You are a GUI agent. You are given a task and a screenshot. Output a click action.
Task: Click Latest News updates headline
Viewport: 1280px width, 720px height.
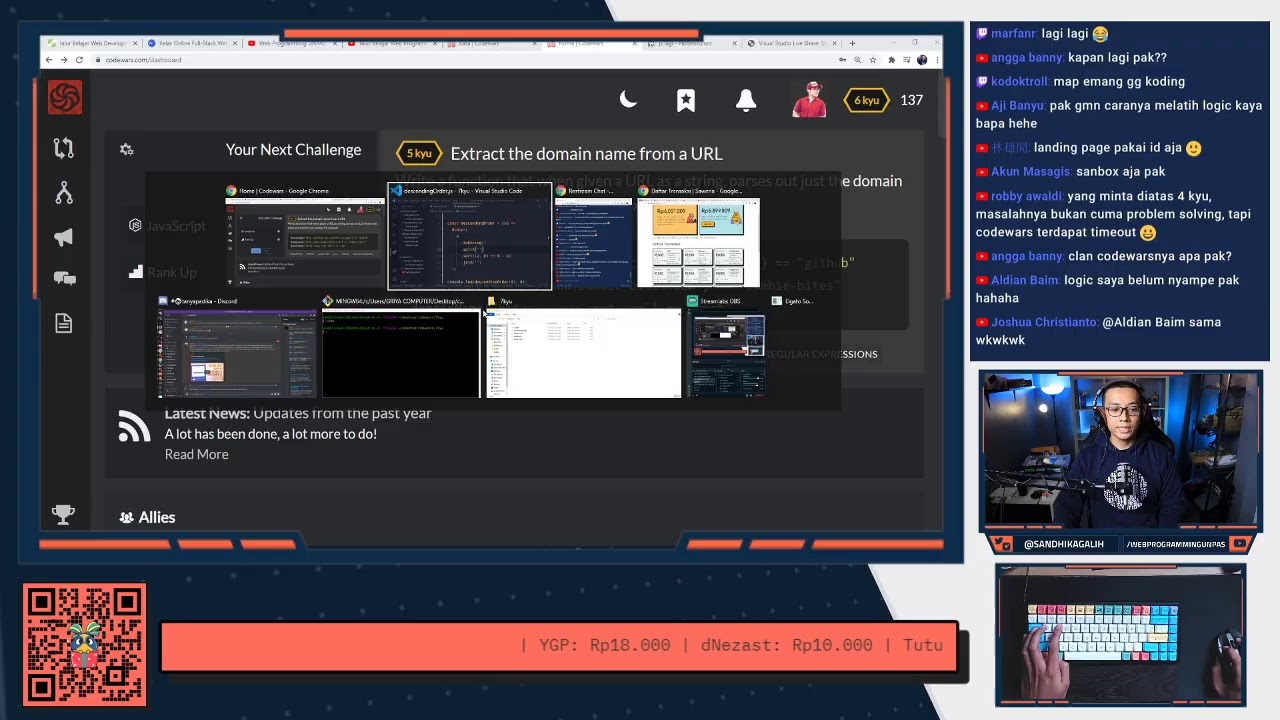click(298, 413)
